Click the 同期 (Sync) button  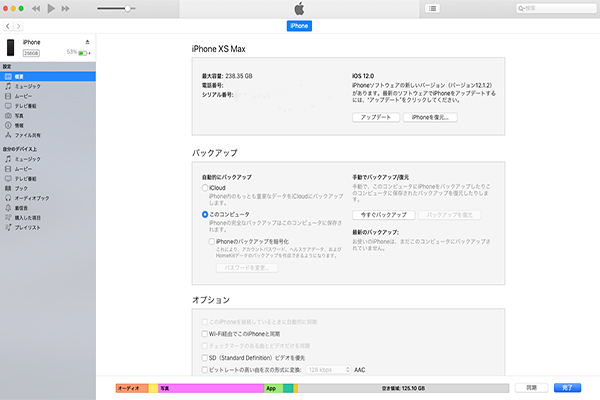pyautogui.click(x=532, y=388)
